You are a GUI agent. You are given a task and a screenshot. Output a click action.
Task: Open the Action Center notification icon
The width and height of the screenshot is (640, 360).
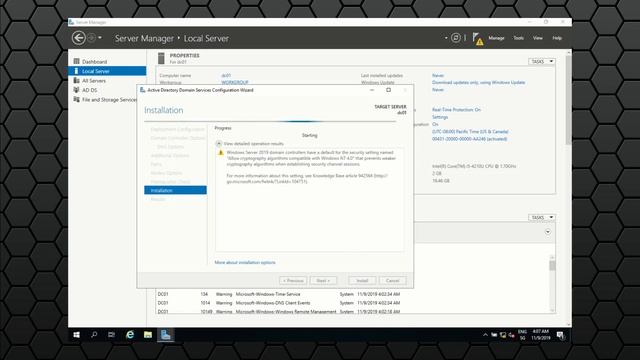click(560, 335)
